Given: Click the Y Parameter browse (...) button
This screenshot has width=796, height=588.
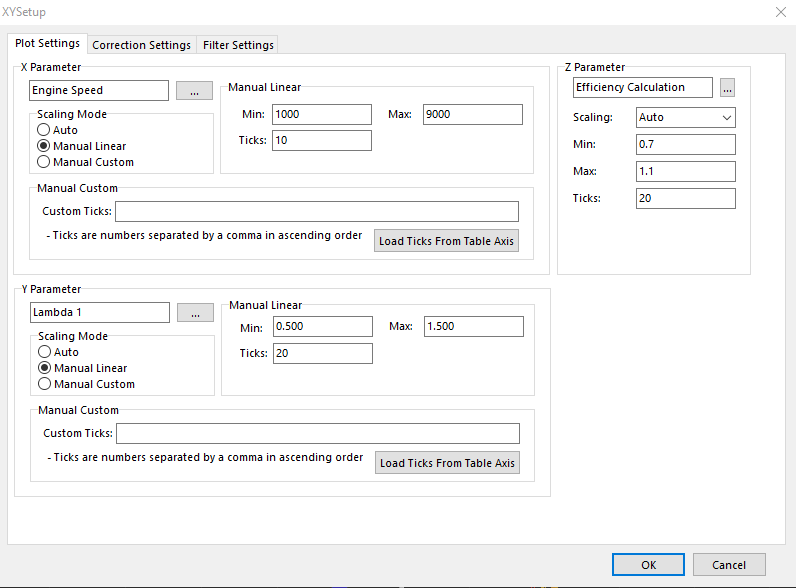Looking at the screenshot, I should 195,313.
